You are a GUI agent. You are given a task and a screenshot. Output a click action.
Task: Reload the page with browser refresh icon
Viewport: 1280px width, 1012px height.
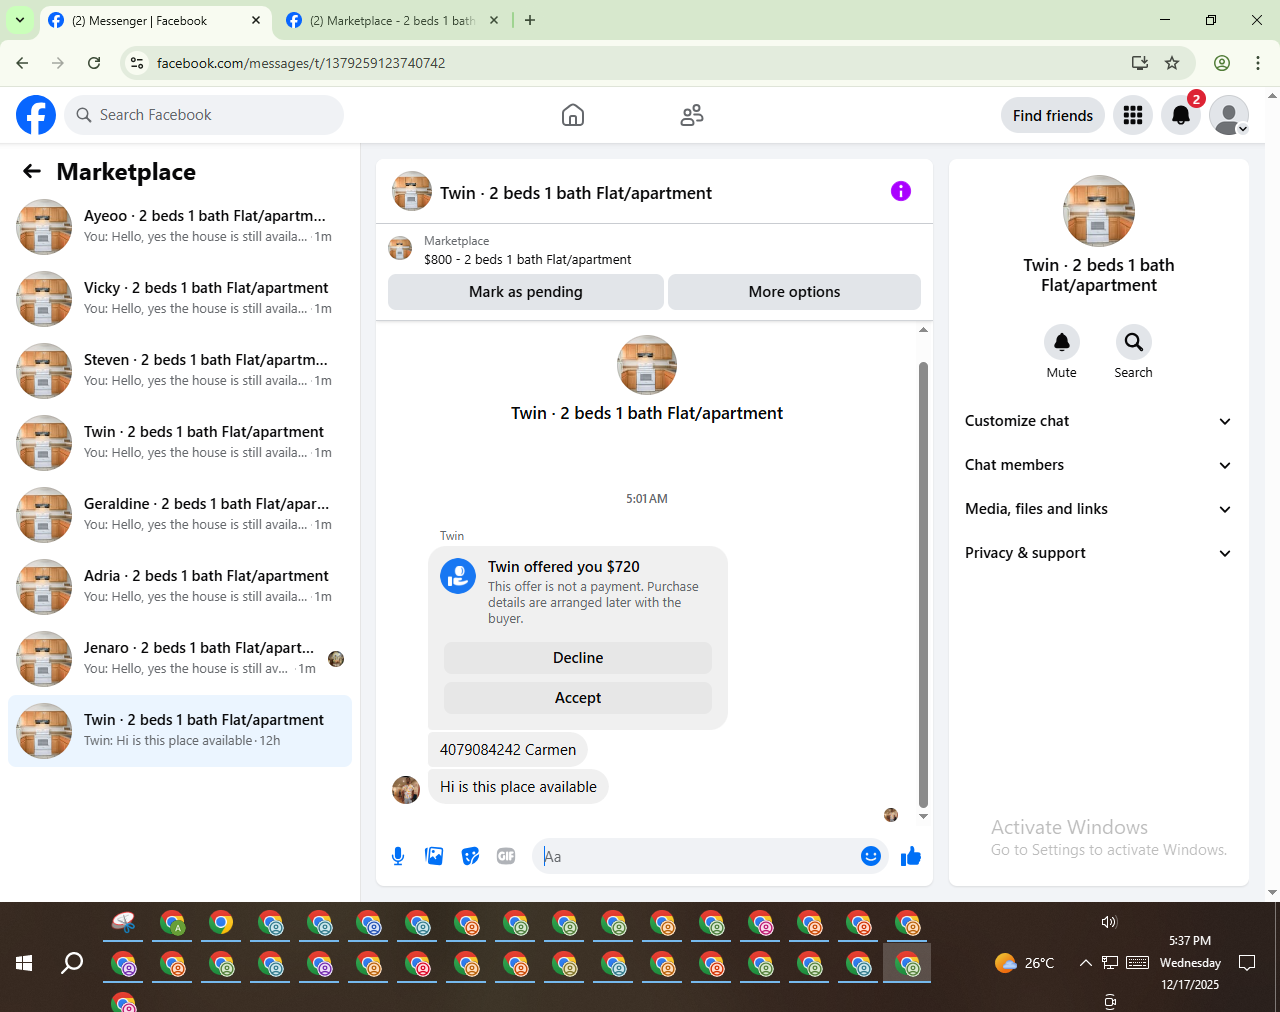coord(94,63)
